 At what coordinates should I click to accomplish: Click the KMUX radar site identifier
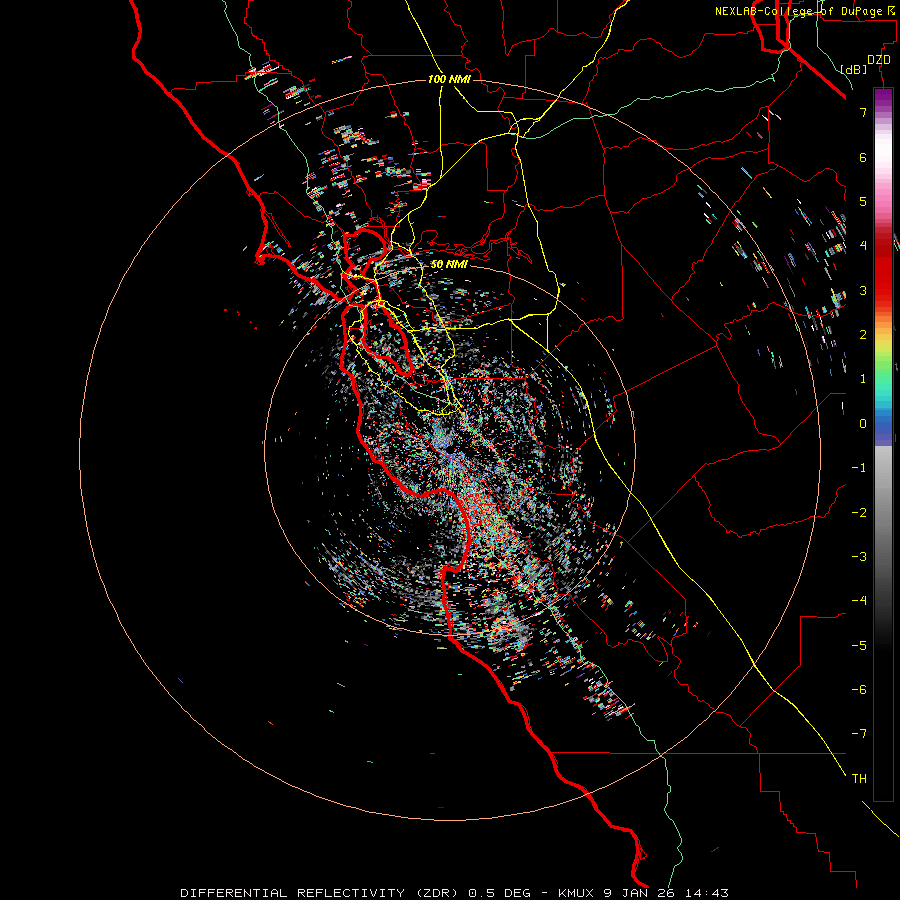(x=576, y=893)
